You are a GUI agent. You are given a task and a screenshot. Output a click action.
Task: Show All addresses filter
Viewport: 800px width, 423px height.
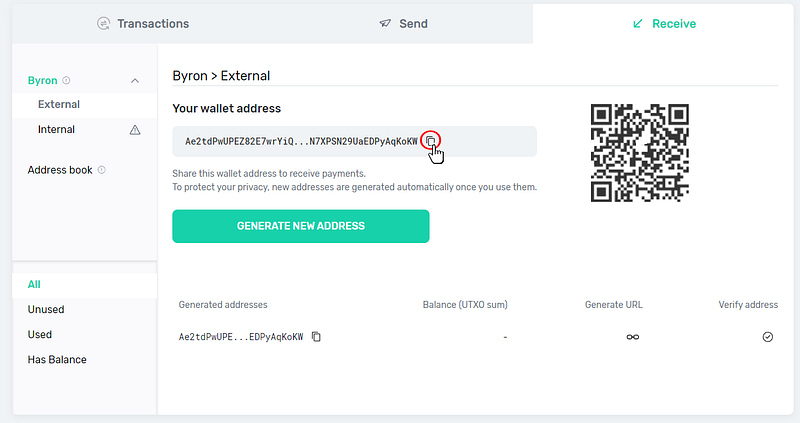tap(34, 284)
